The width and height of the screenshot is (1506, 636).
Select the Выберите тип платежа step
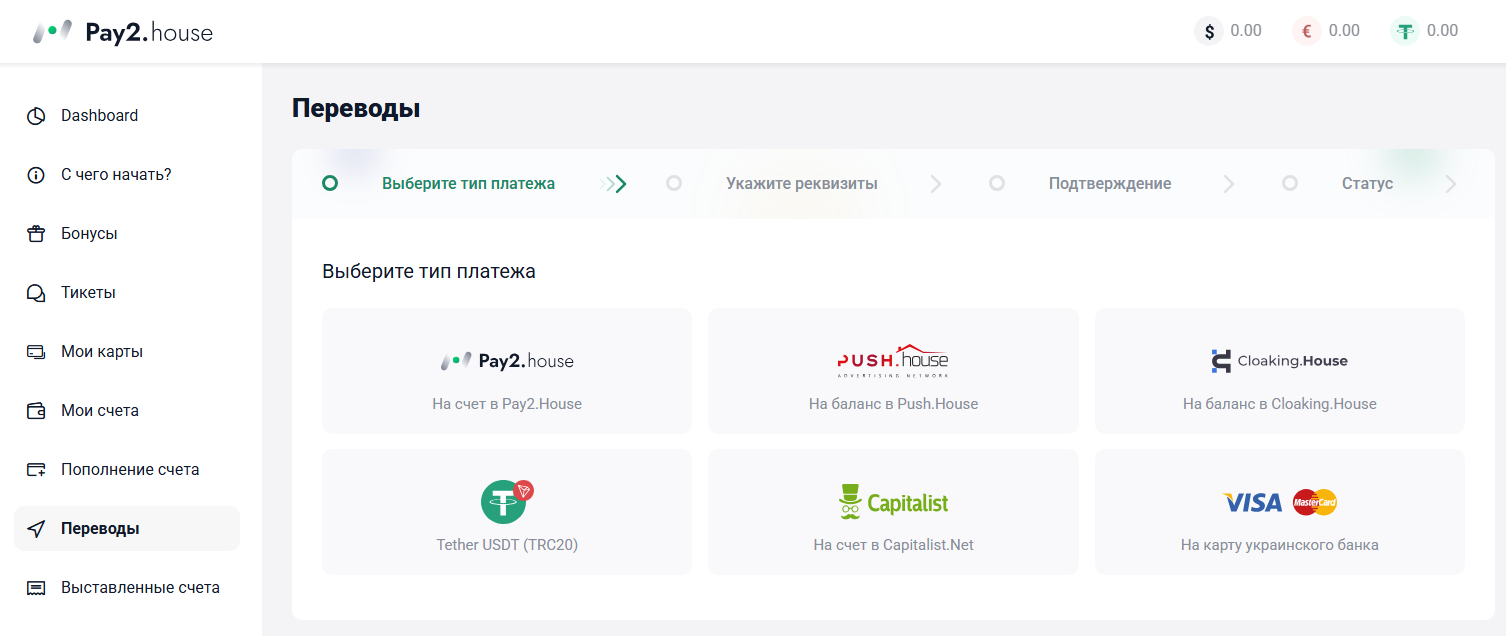pyautogui.click(x=468, y=184)
